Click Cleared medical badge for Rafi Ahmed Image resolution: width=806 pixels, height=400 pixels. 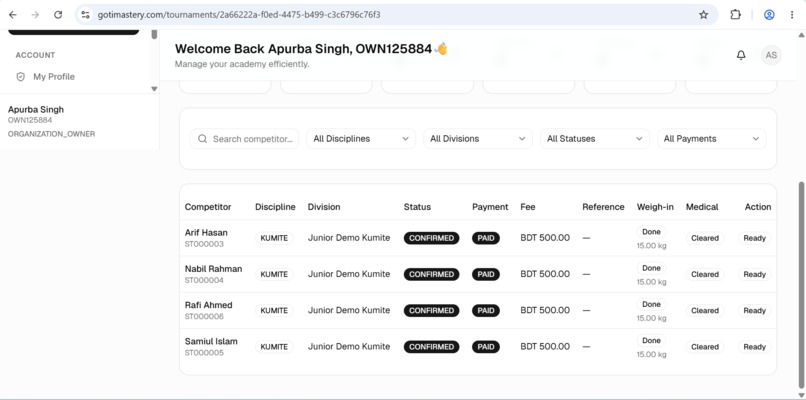(x=705, y=311)
